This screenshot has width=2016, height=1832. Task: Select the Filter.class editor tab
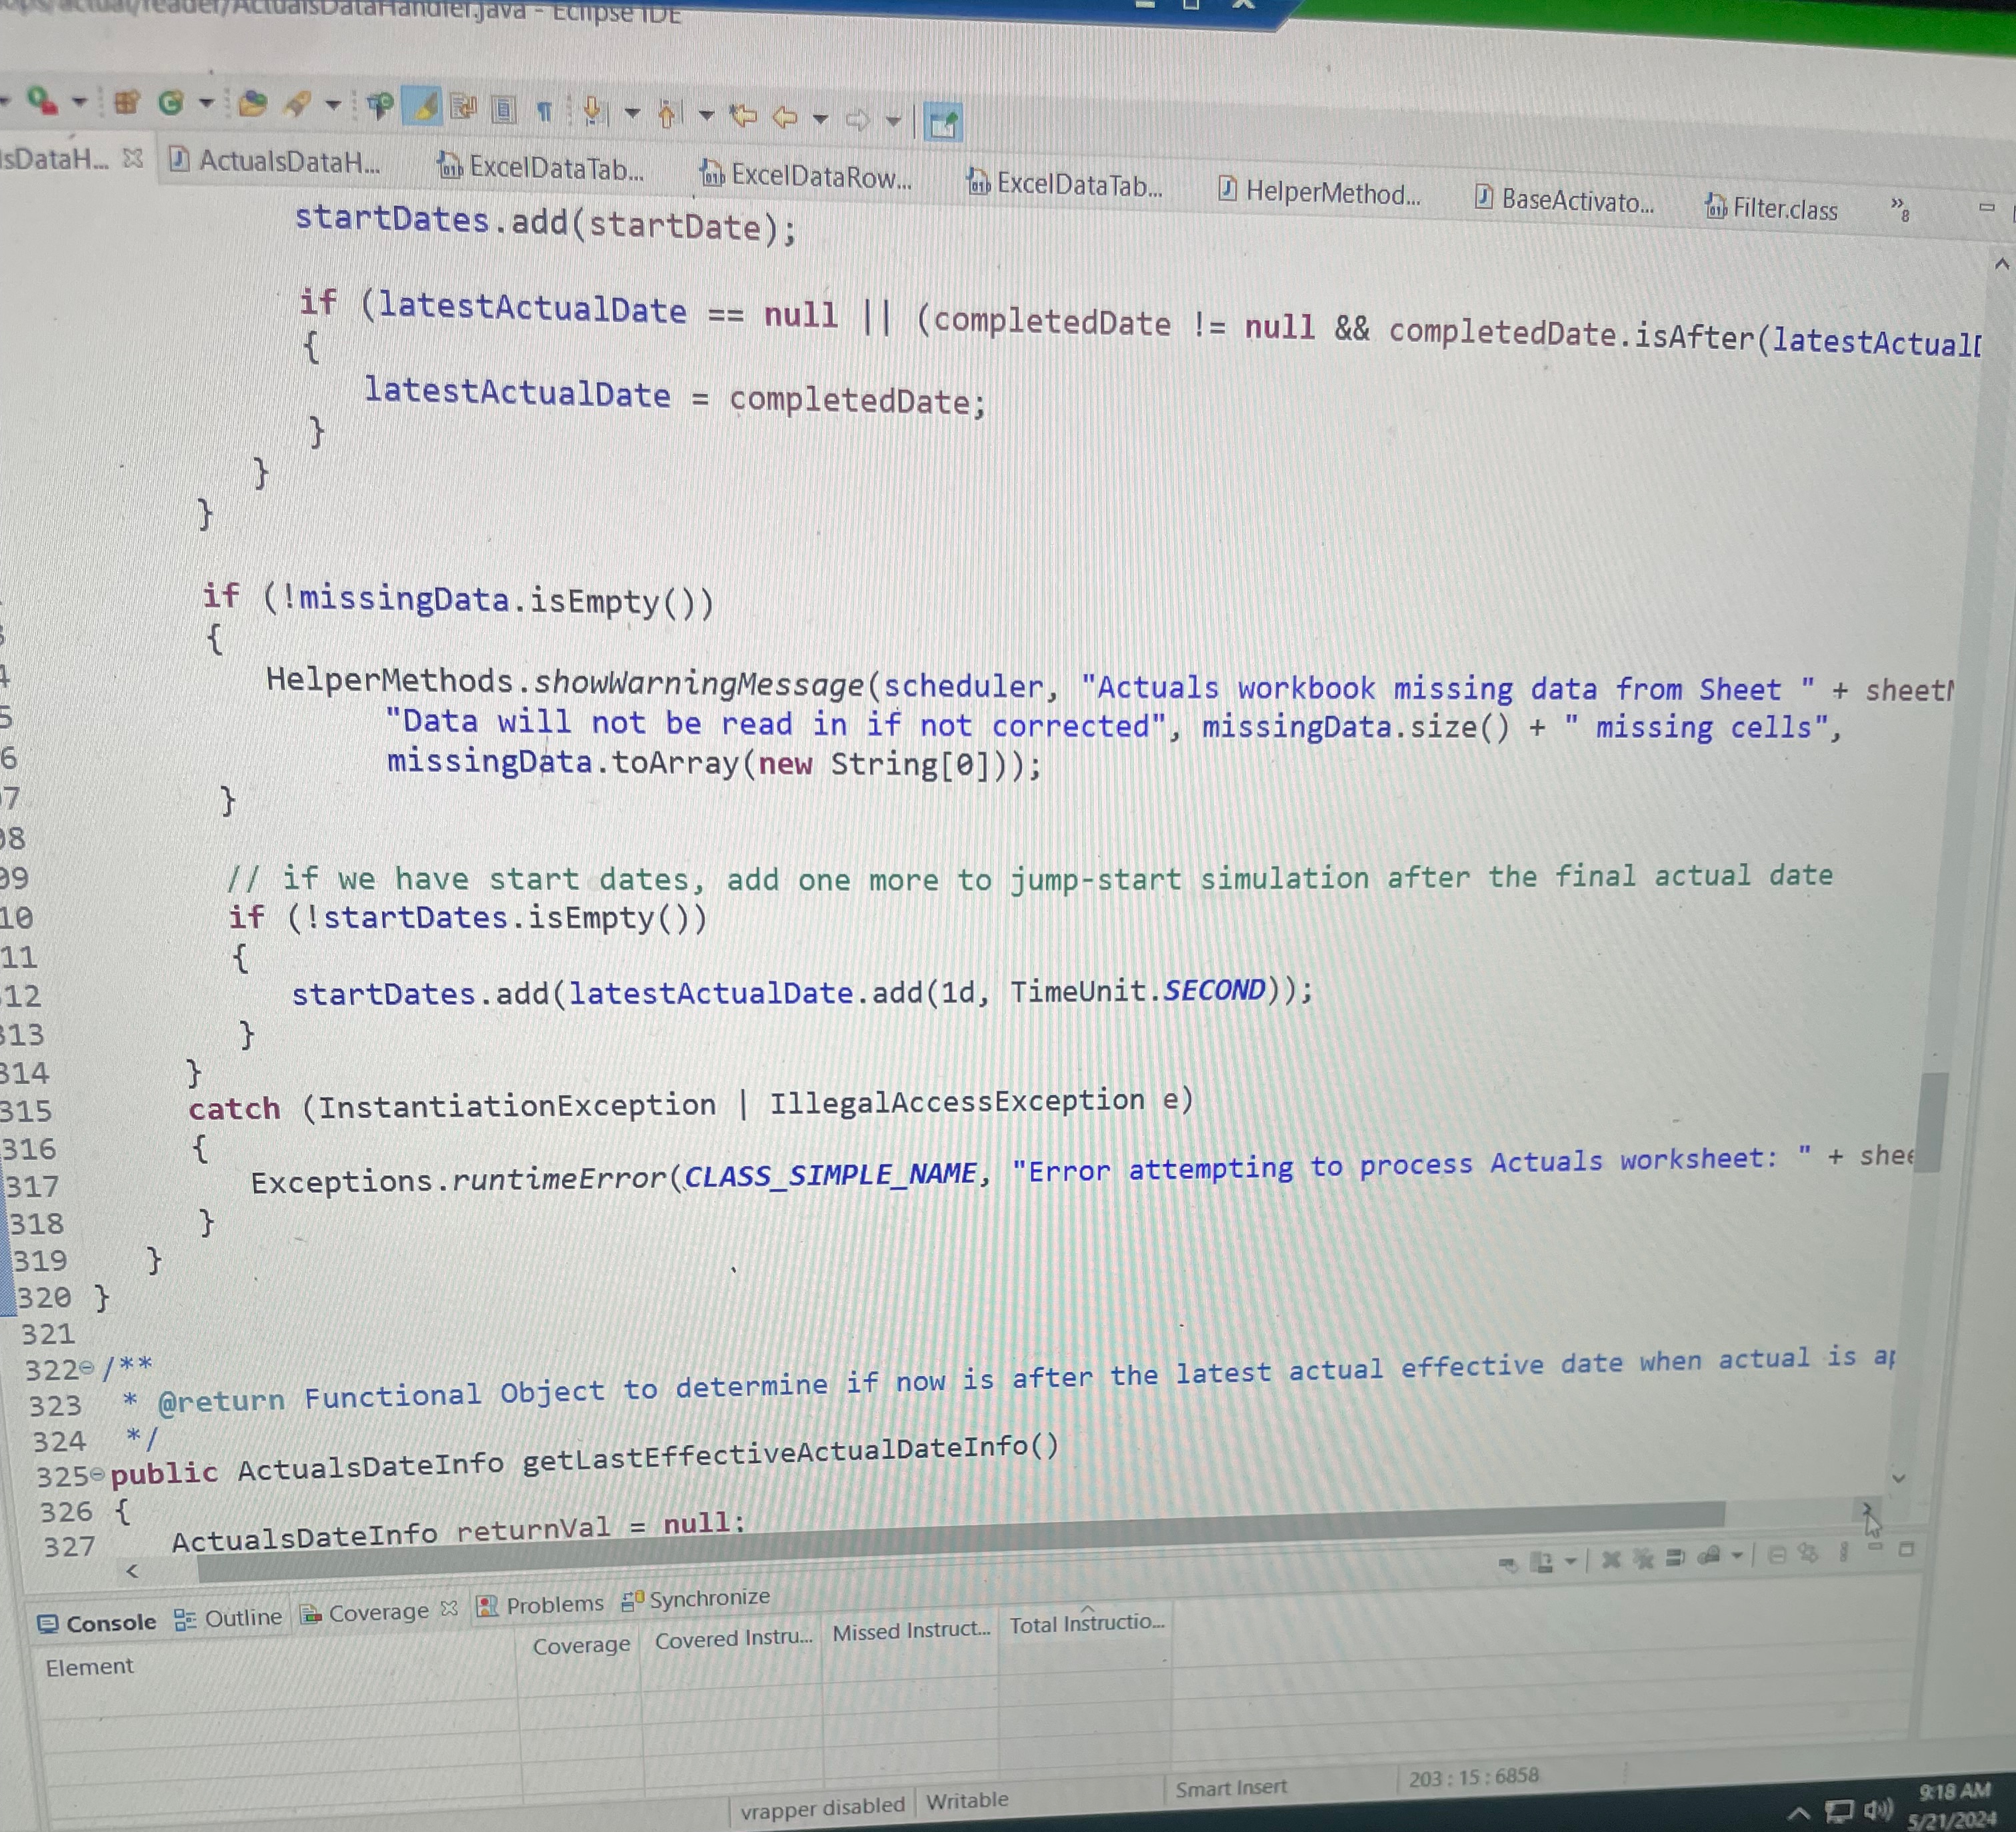(x=1771, y=208)
